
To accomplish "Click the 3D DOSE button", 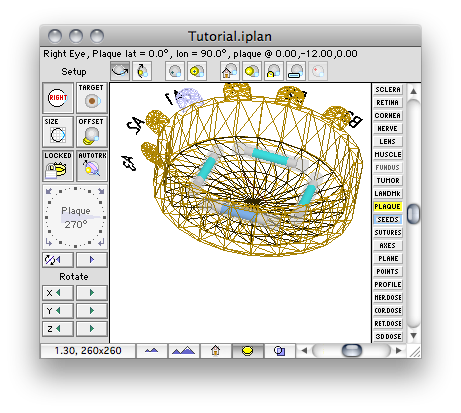I will coord(388,337).
